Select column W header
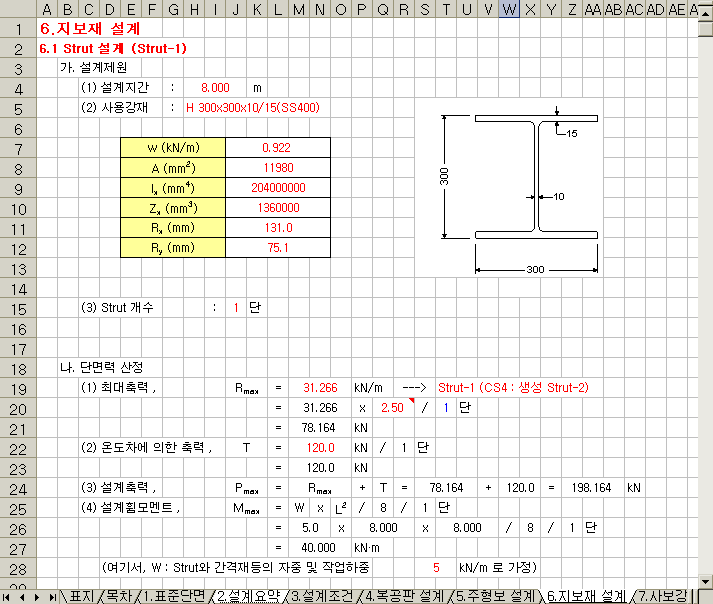 [x=508, y=9]
